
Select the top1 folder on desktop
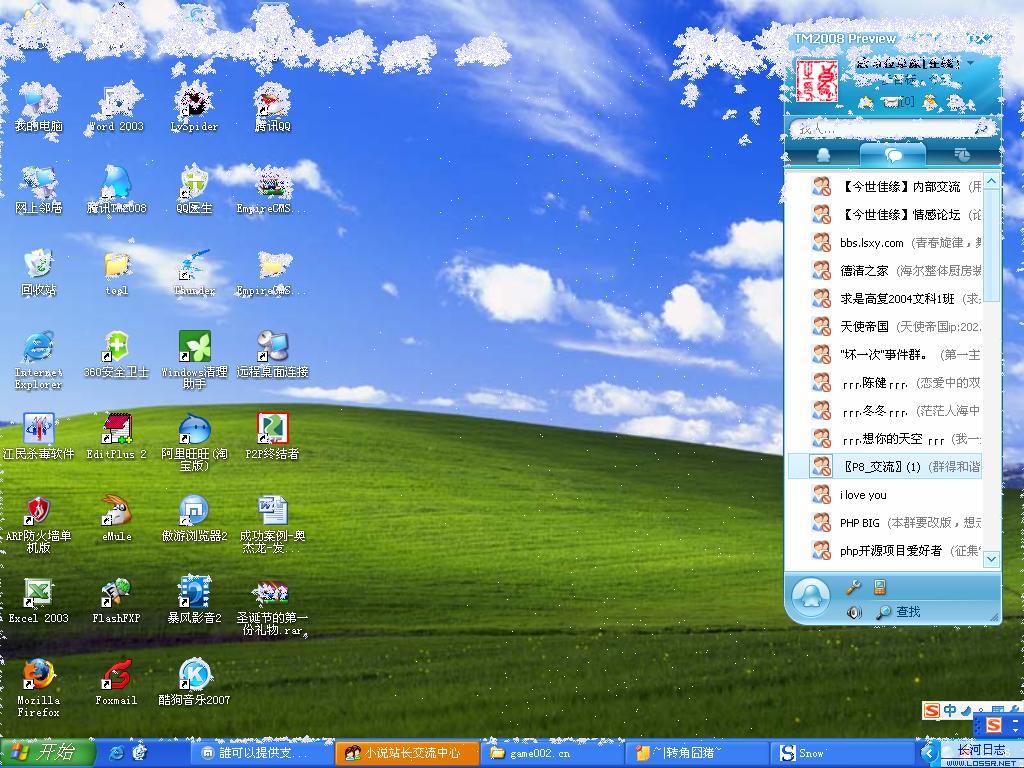click(116, 273)
